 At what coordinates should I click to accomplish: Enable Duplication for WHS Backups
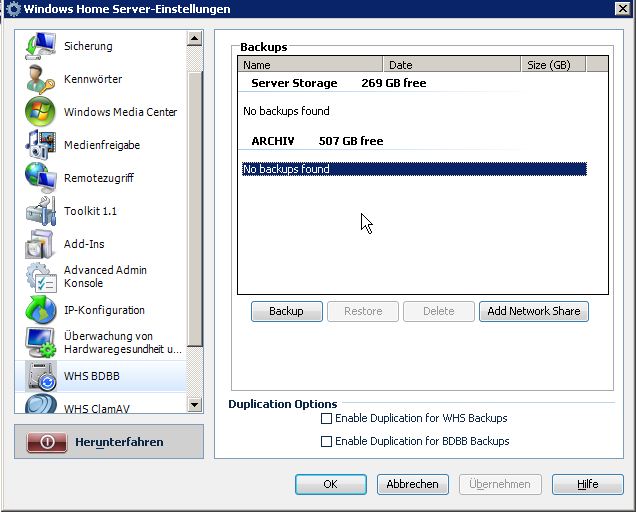[x=326, y=418]
